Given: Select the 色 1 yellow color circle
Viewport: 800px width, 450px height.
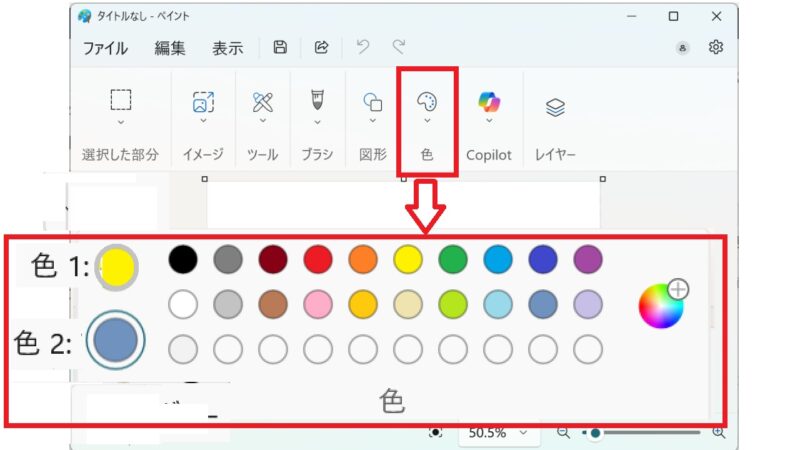Looking at the screenshot, I should click(117, 267).
